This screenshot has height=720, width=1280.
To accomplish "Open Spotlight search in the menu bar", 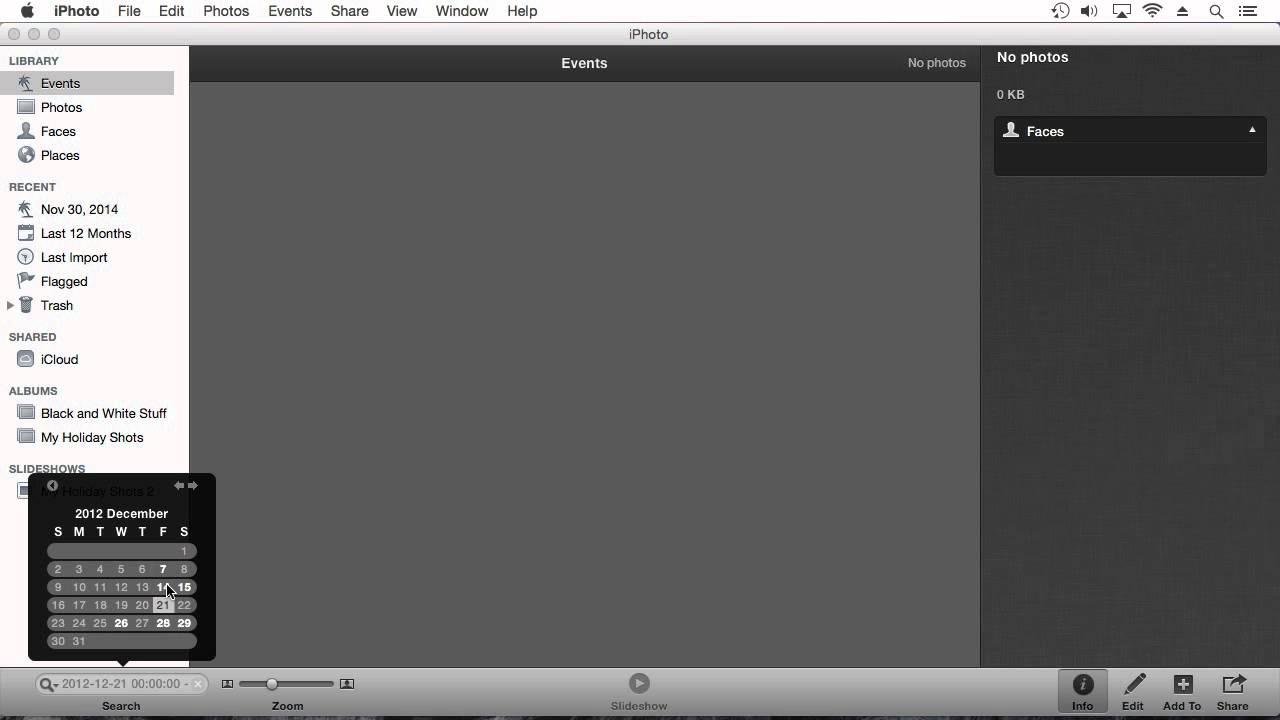I will tap(1216, 11).
